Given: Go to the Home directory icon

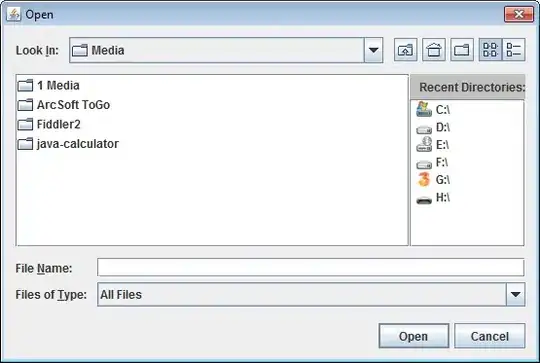Looking at the screenshot, I should point(434,50).
